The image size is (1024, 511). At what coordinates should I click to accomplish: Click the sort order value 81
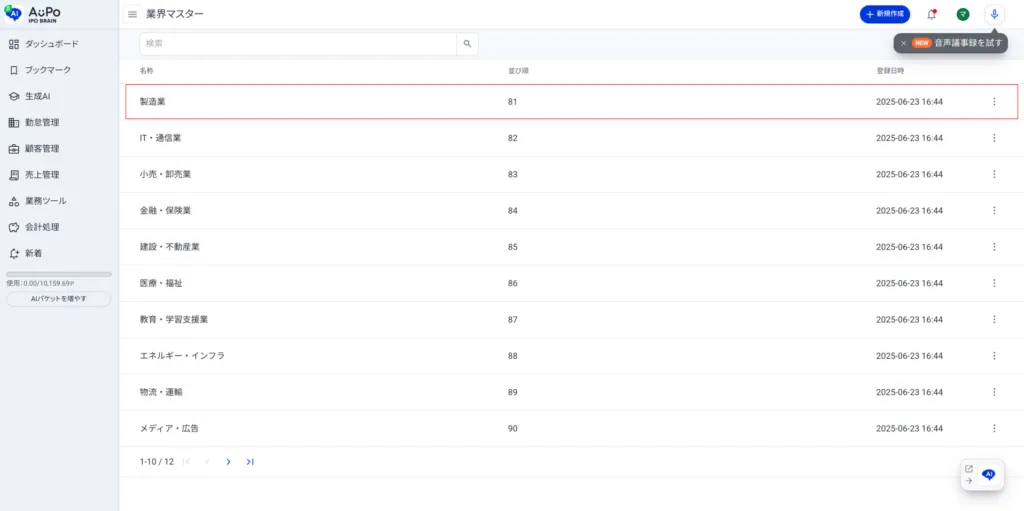click(513, 102)
